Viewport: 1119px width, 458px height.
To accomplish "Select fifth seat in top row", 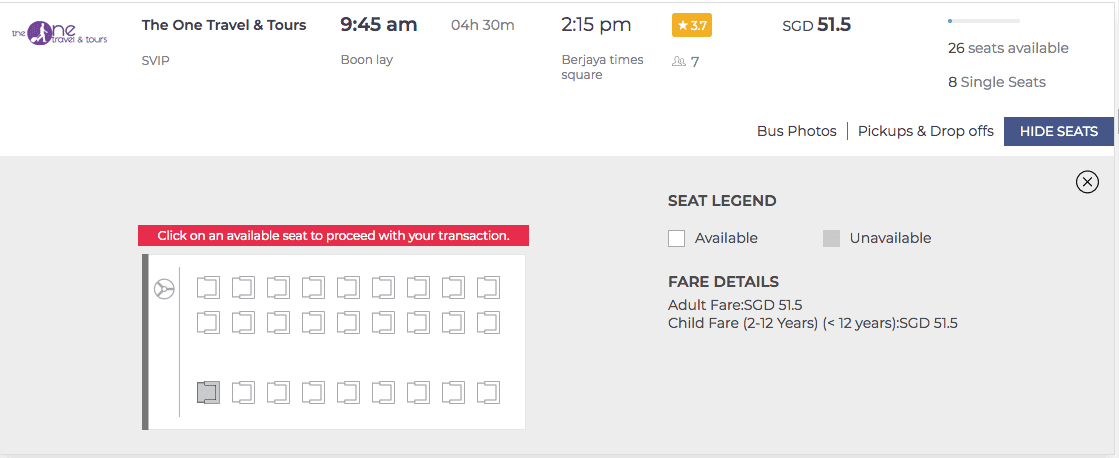I will point(348,287).
